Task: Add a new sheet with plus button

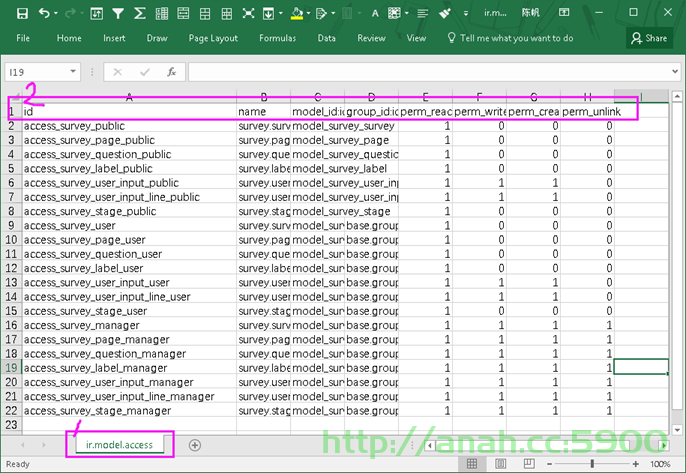Action: pos(195,445)
